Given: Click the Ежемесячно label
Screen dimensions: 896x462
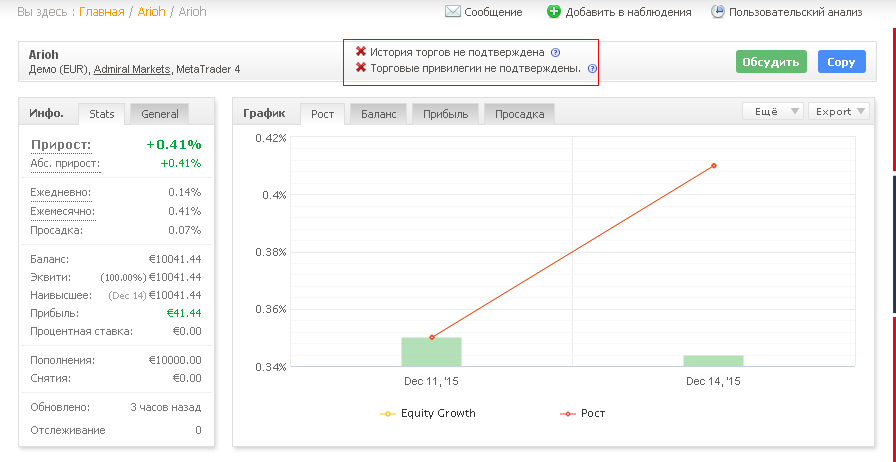Looking at the screenshot, I should (63, 211).
